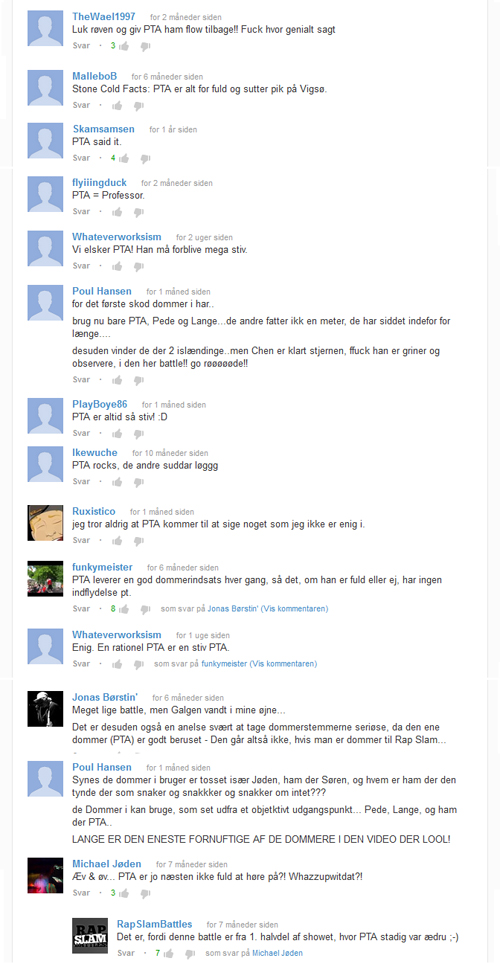Viewport: 500px width, 964px height.
Task: Thumbs up funkymeister's comment with 8 likes
Action: click(x=124, y=609)
